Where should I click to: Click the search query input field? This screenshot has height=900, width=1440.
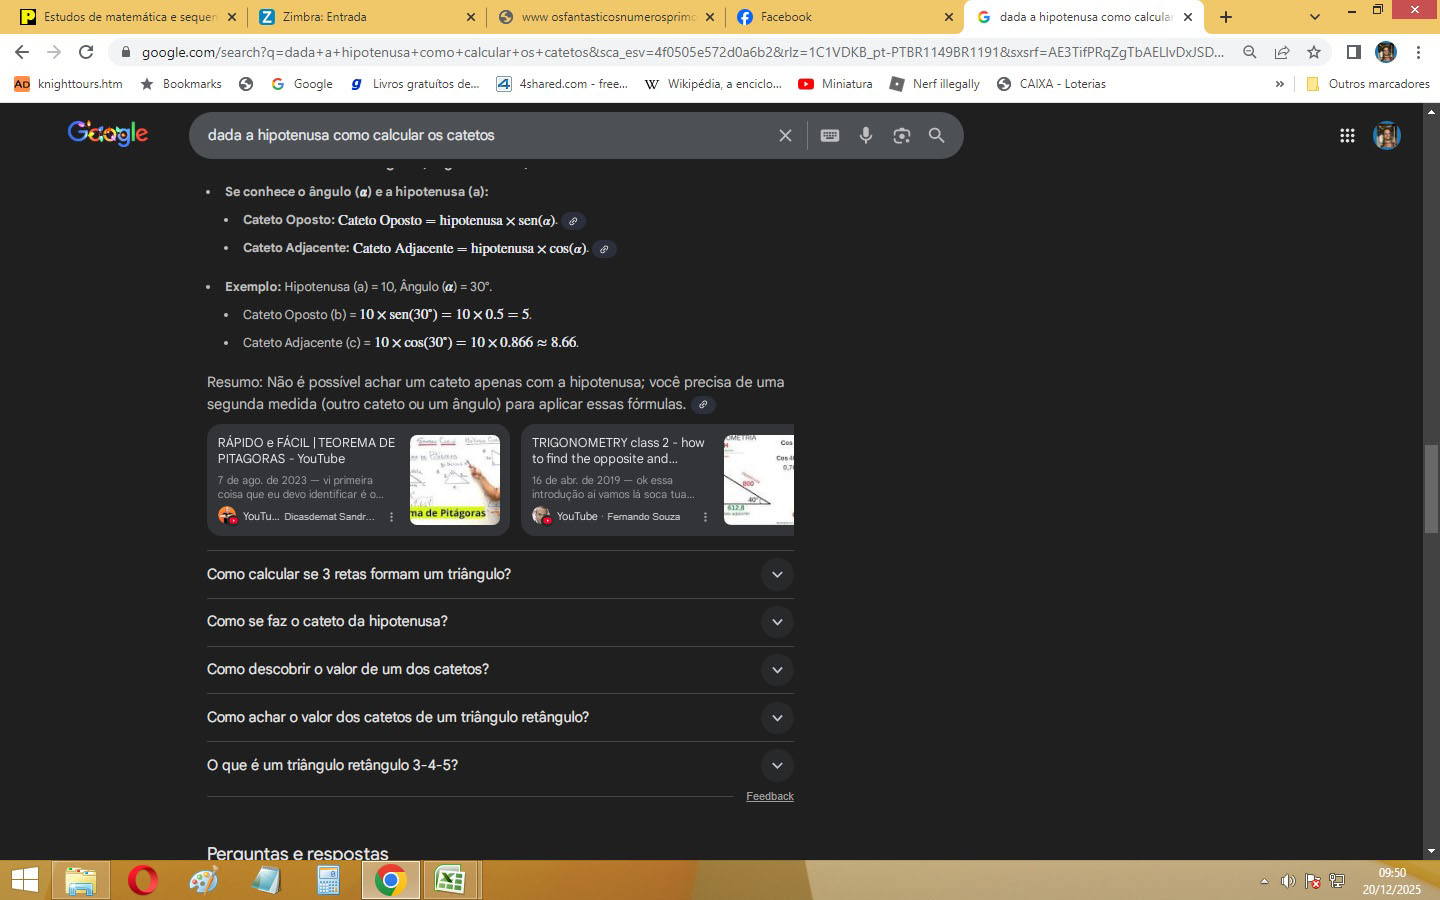pyautogui.click(x=480, y=135)
